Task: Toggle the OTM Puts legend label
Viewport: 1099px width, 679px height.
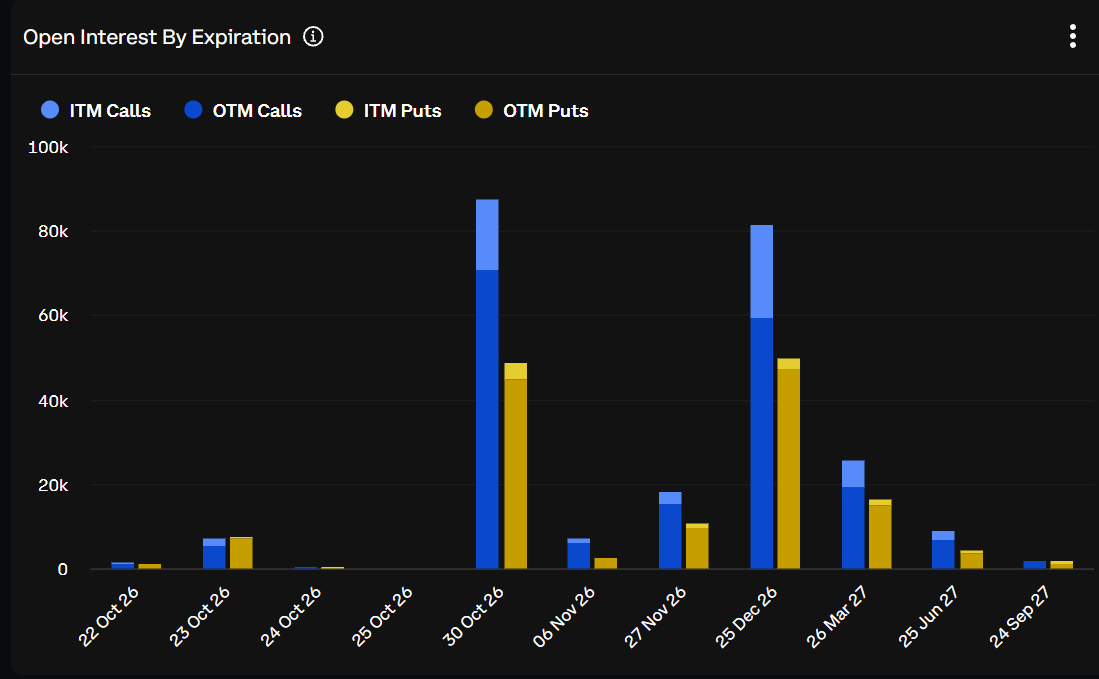Action: (x=545, y=111)
